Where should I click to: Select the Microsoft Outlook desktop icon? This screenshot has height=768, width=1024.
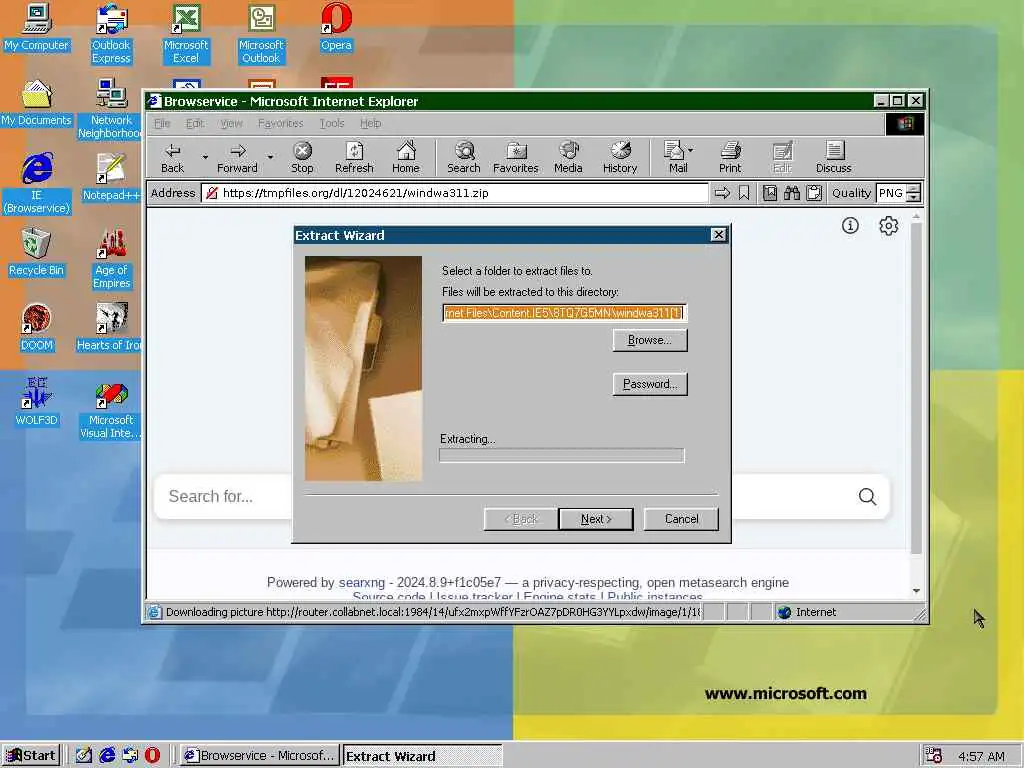coord(261,34)
